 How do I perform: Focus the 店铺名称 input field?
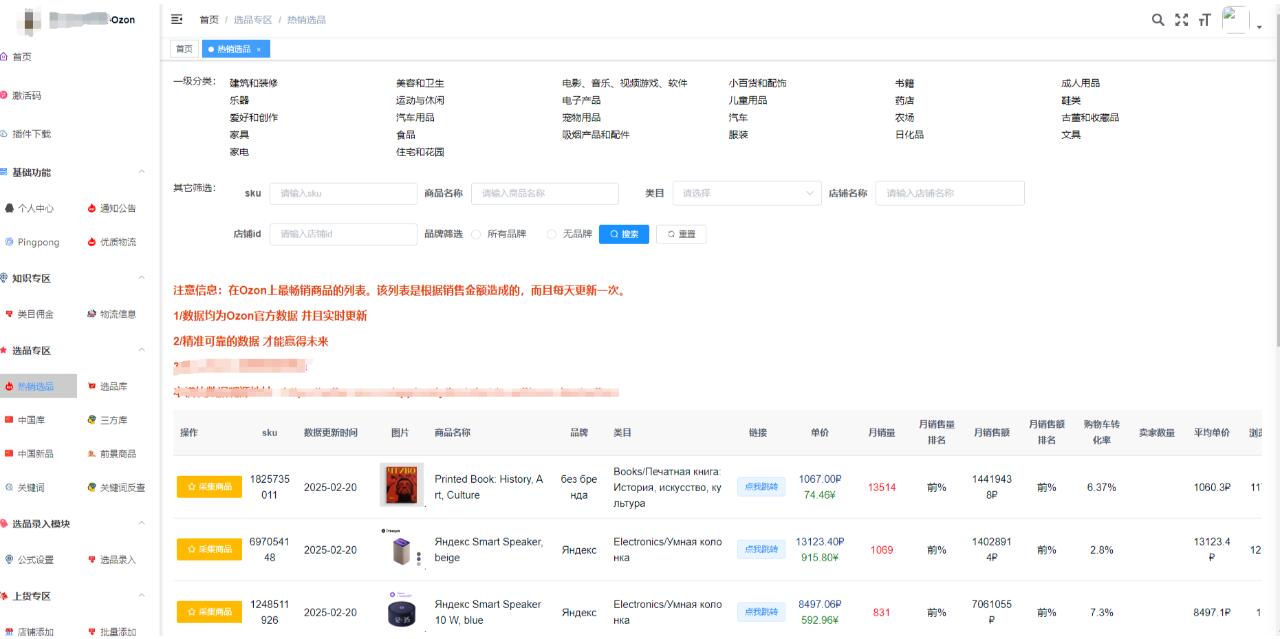click(x=950, y=194)
